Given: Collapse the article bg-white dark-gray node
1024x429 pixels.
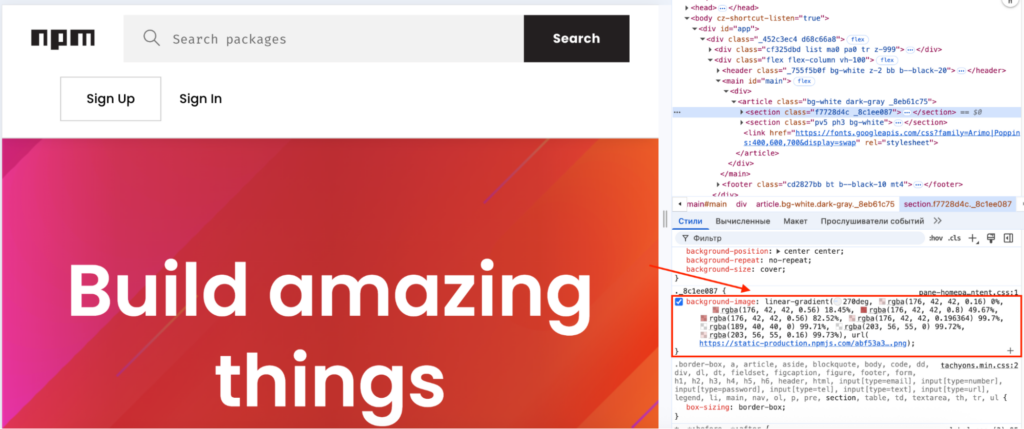Looking at the screenshot, I should 734,102.
